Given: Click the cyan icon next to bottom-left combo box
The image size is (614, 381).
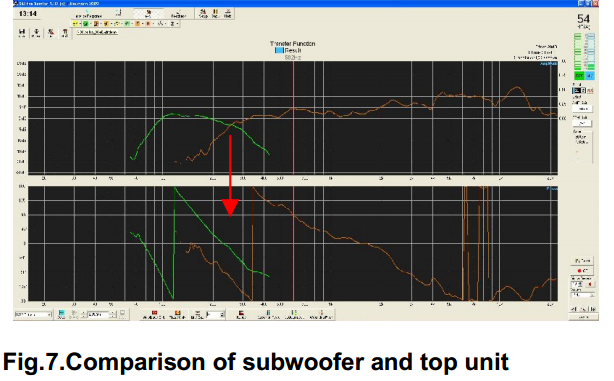Looking at the screenshot, I should tap(61, 314).
